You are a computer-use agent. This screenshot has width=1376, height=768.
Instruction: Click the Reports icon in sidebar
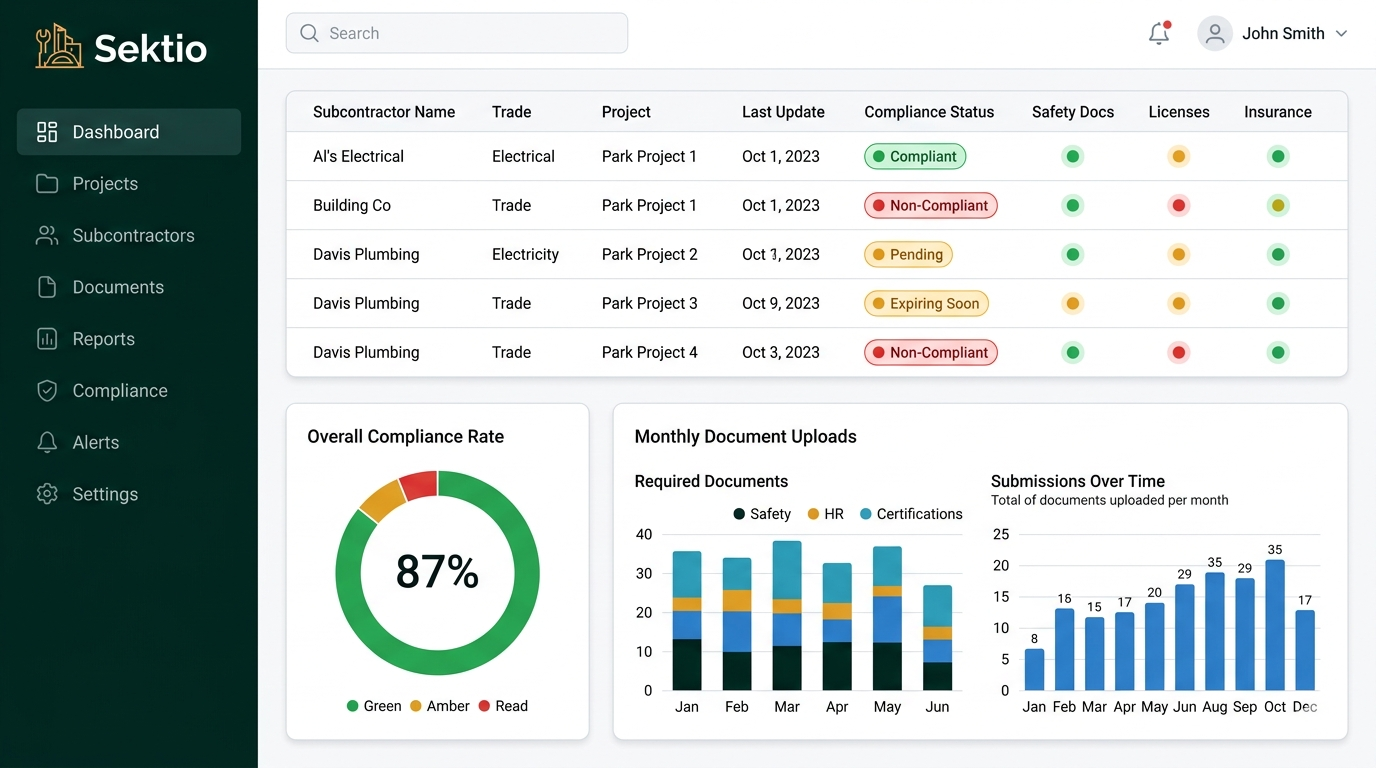(47, 339)
